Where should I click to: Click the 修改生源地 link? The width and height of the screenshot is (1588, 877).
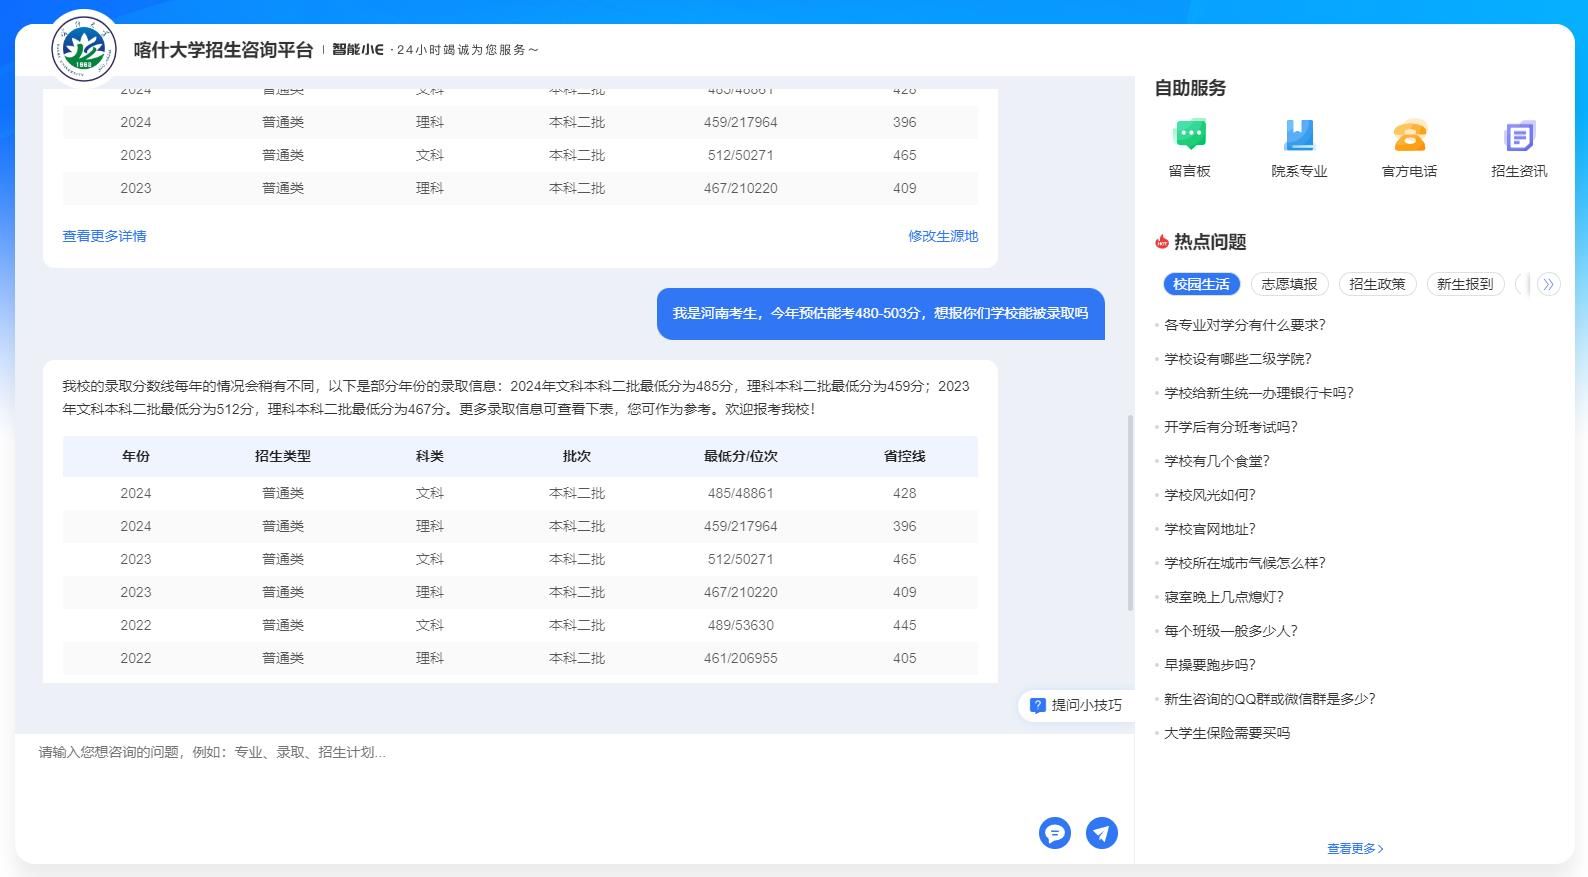942,236
